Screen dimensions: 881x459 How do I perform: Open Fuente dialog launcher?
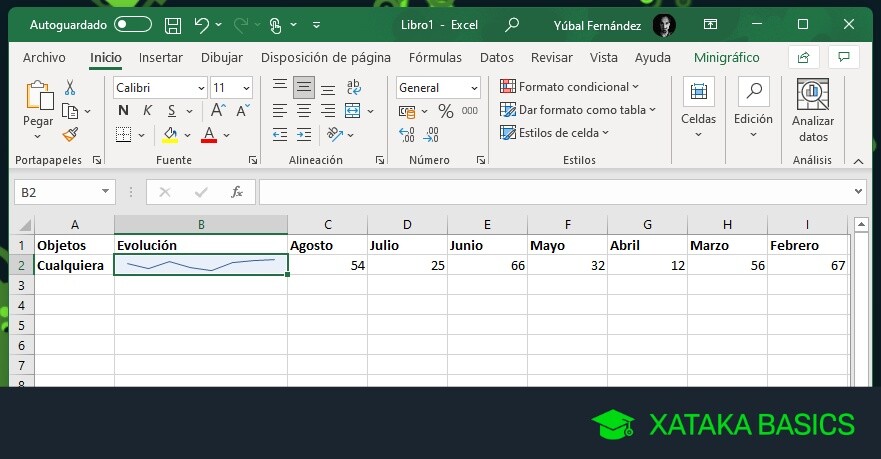pos(253,160)
